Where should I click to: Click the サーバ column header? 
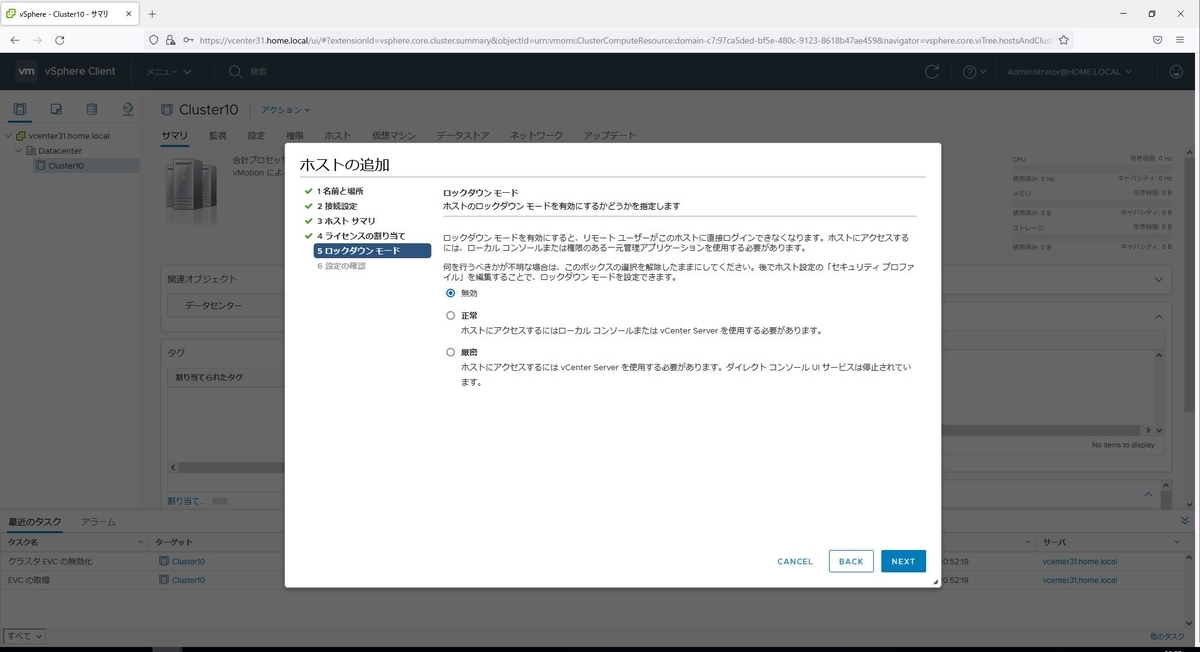[x=1054, y=541]
